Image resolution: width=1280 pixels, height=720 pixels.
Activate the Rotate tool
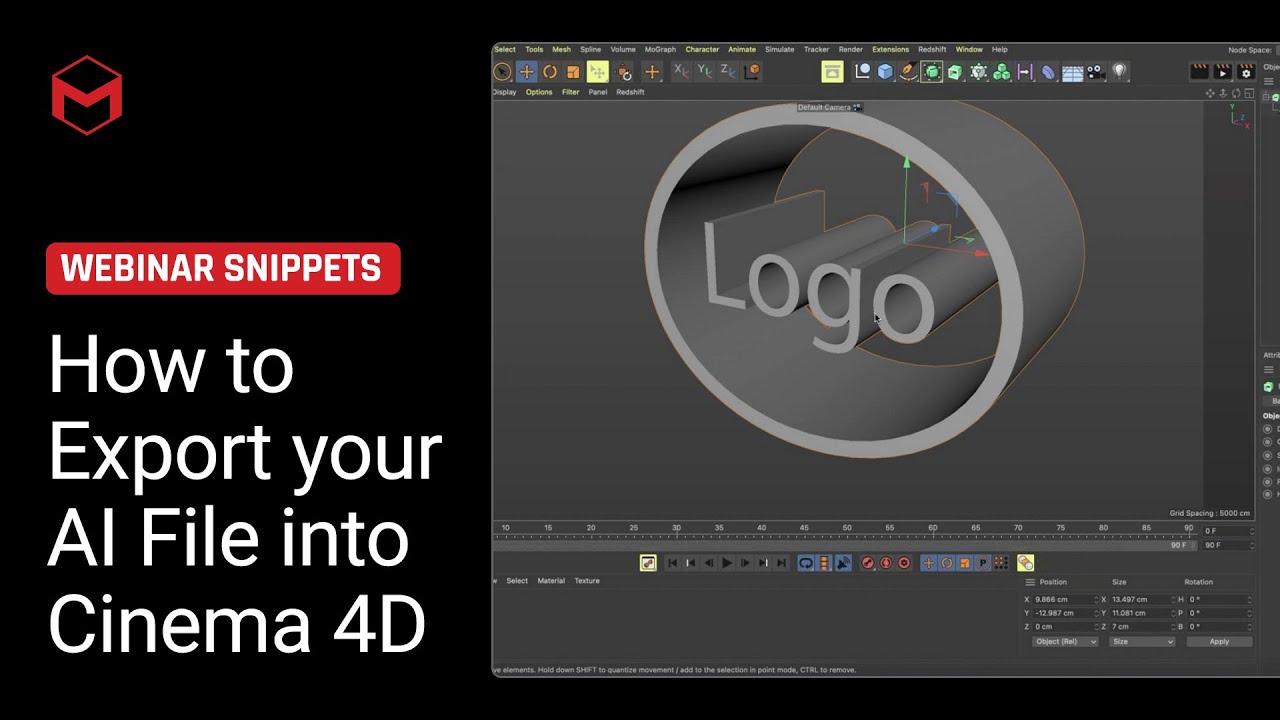click(550, 72)
